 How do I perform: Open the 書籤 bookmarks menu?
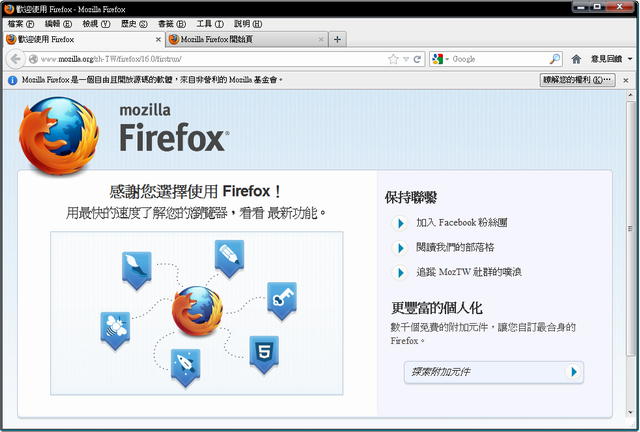pos(170,23)
